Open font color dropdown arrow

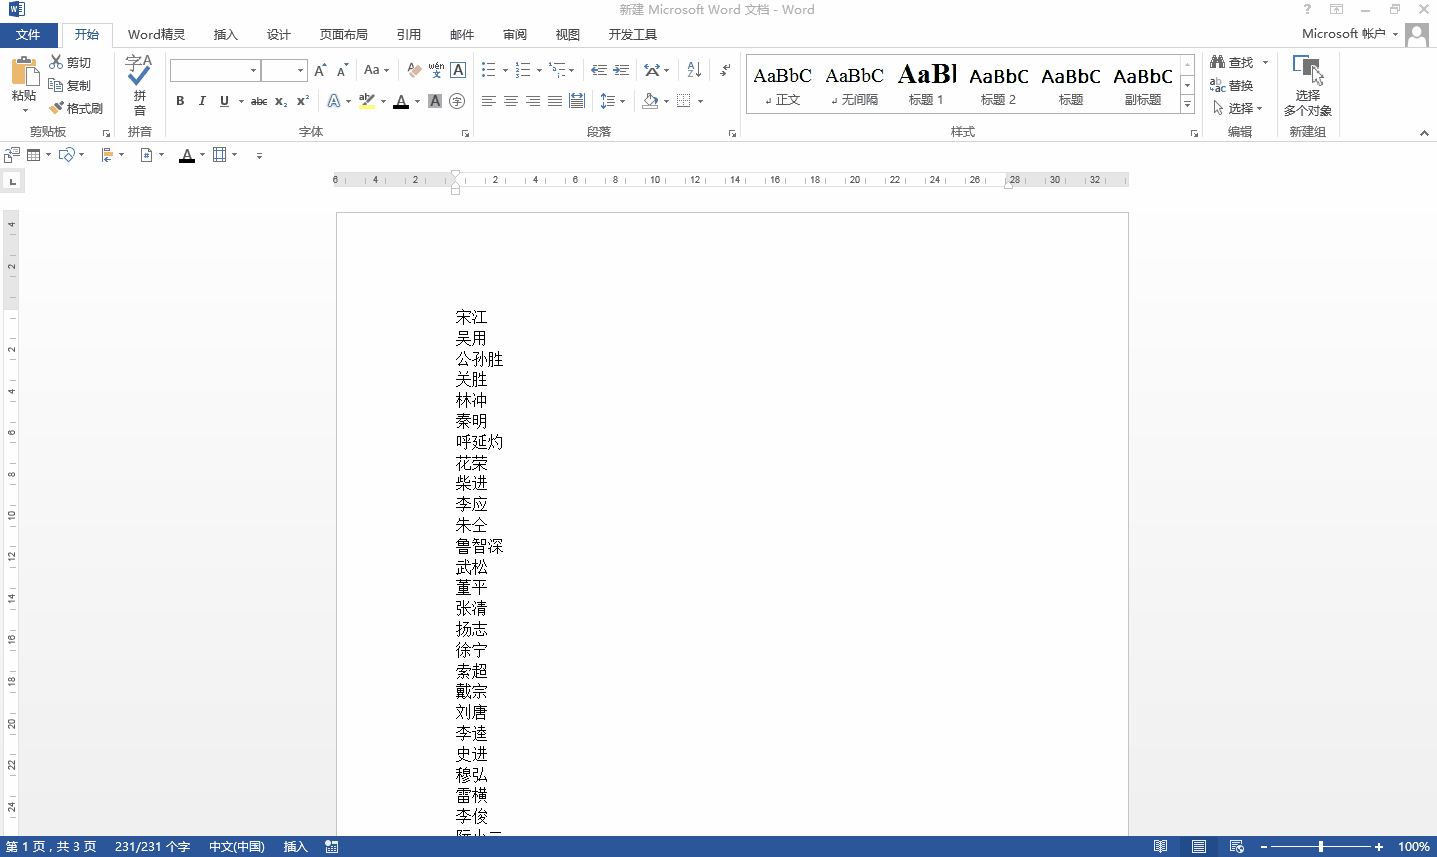click(417, 101)
